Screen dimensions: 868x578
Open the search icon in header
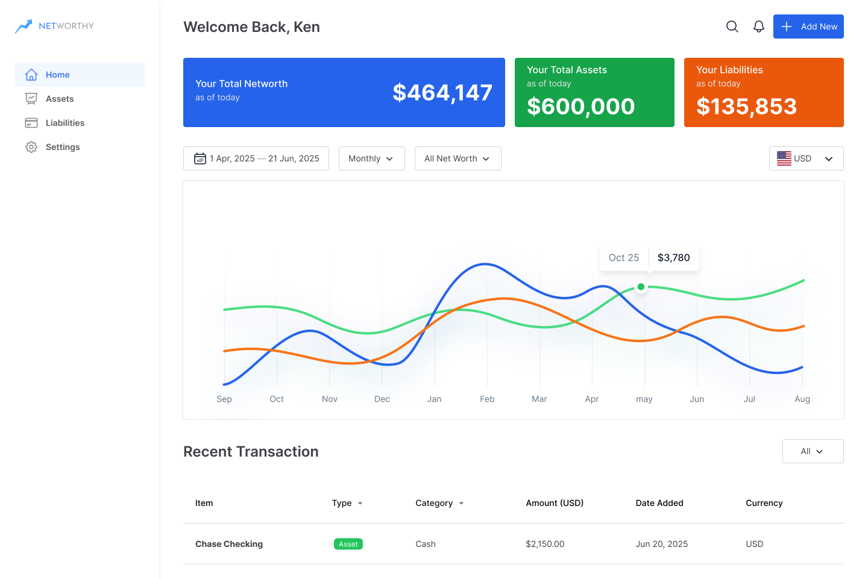732,27
